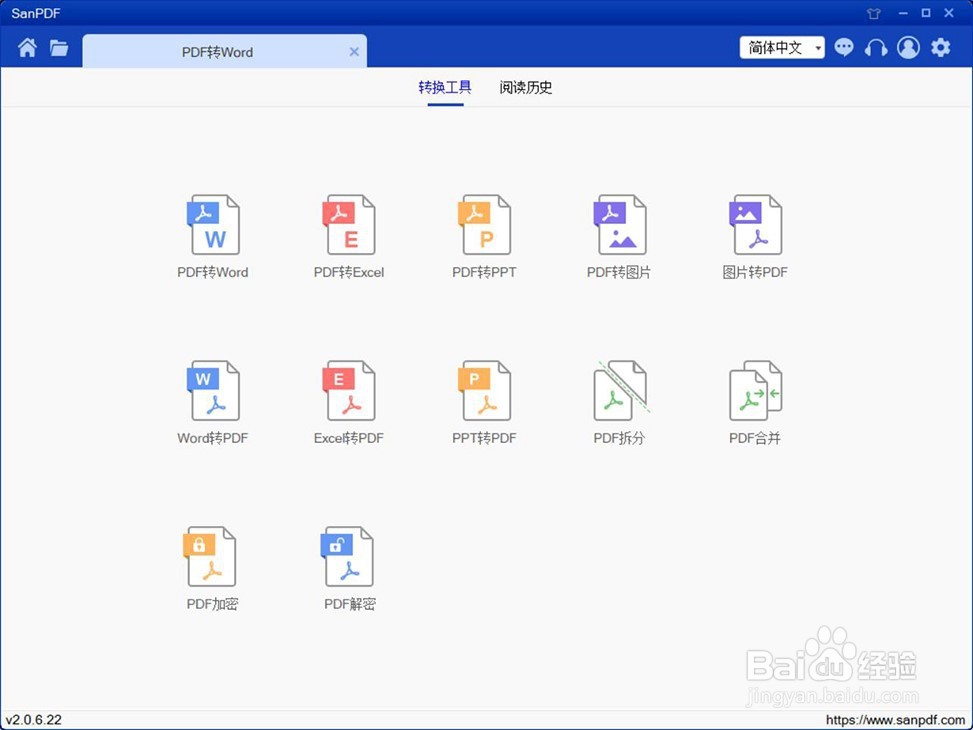Click the PPT转PDF label text

click(x=484, y=438)
